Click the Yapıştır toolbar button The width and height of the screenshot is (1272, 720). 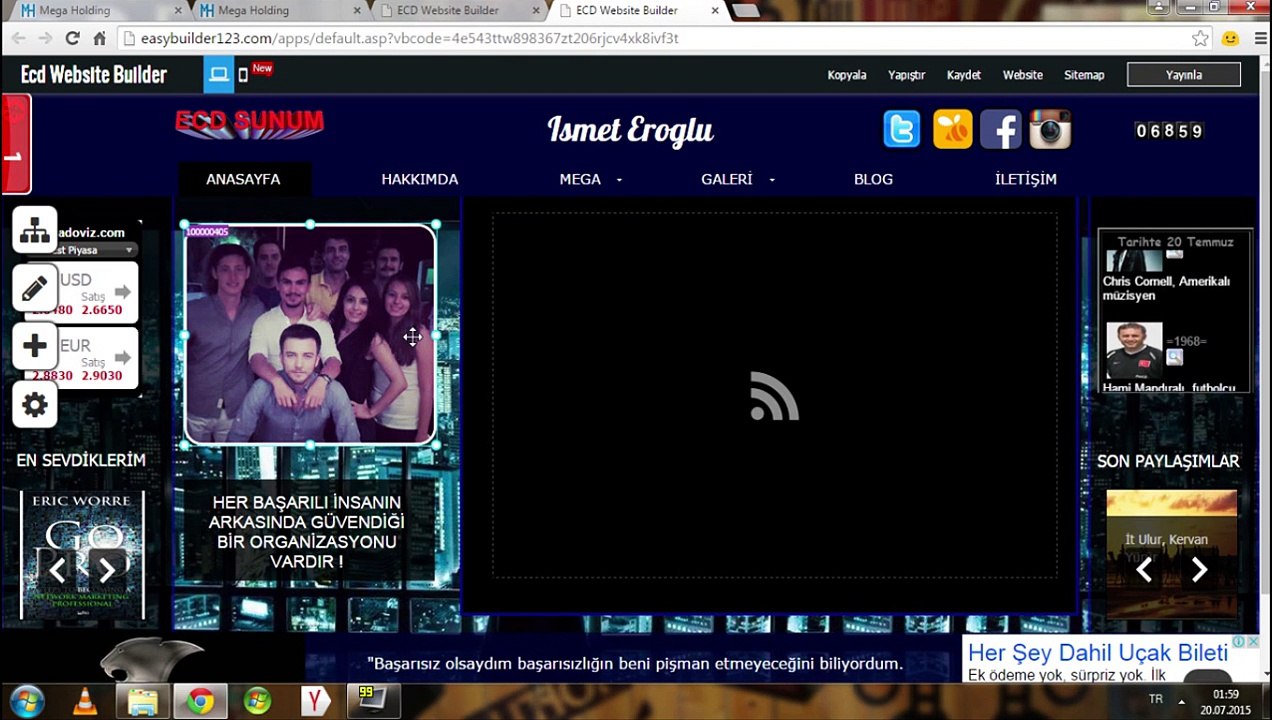click(x=907, y=75)
